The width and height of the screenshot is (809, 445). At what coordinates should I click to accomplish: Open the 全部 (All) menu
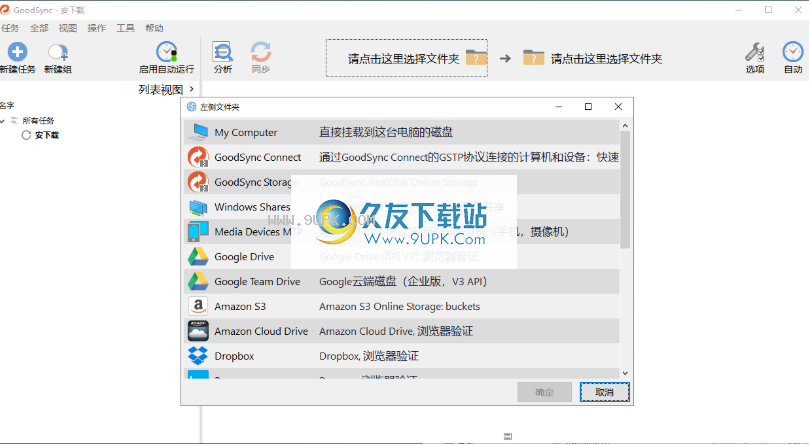pos(39,28)
